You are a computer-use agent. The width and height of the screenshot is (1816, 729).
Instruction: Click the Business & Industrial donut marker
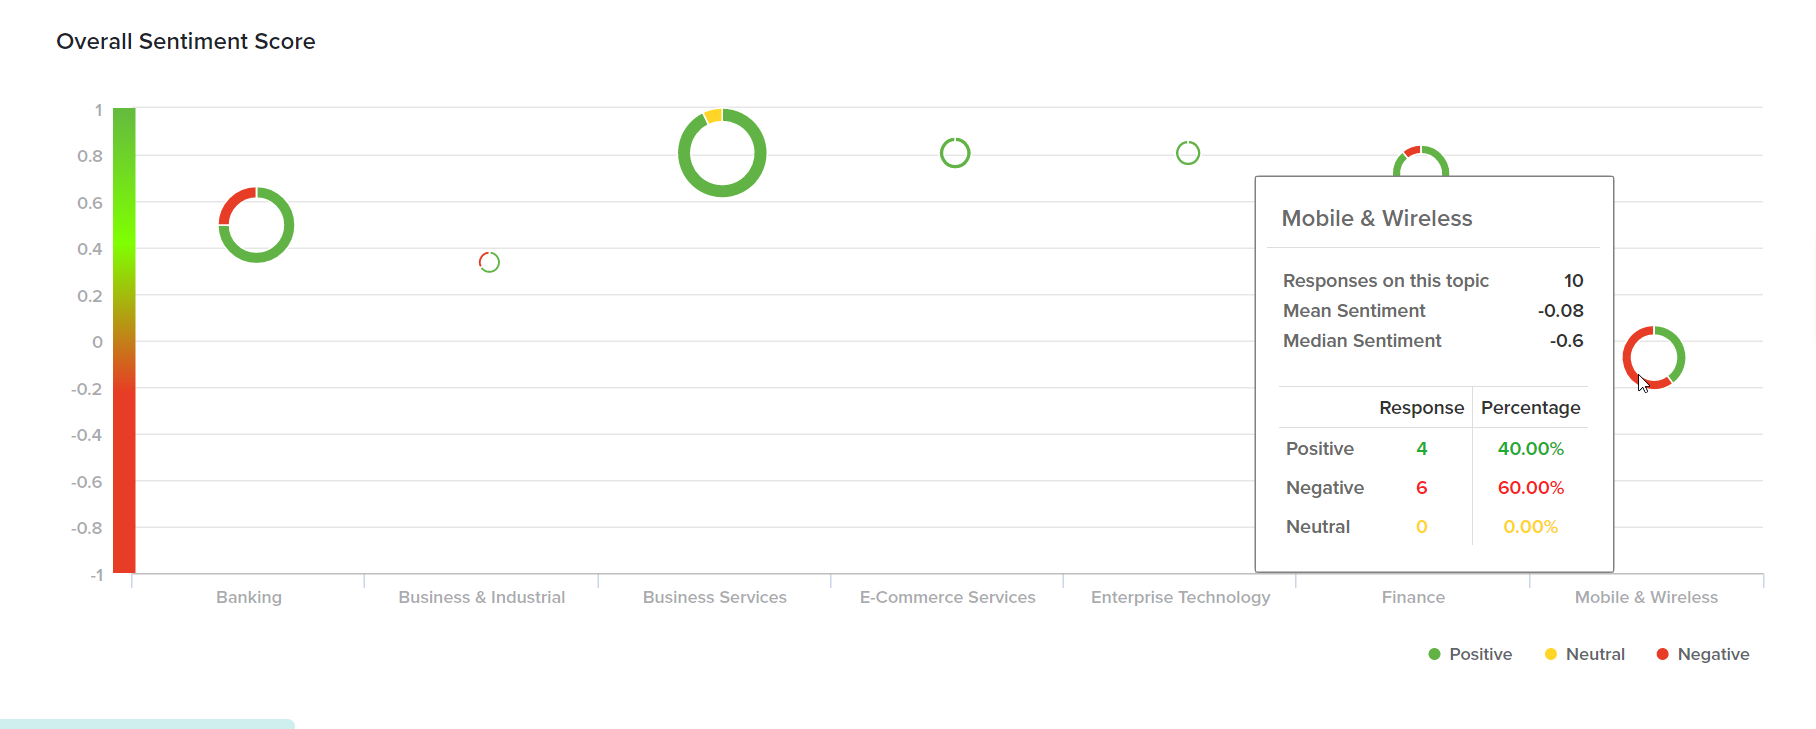tap(489, 262)
